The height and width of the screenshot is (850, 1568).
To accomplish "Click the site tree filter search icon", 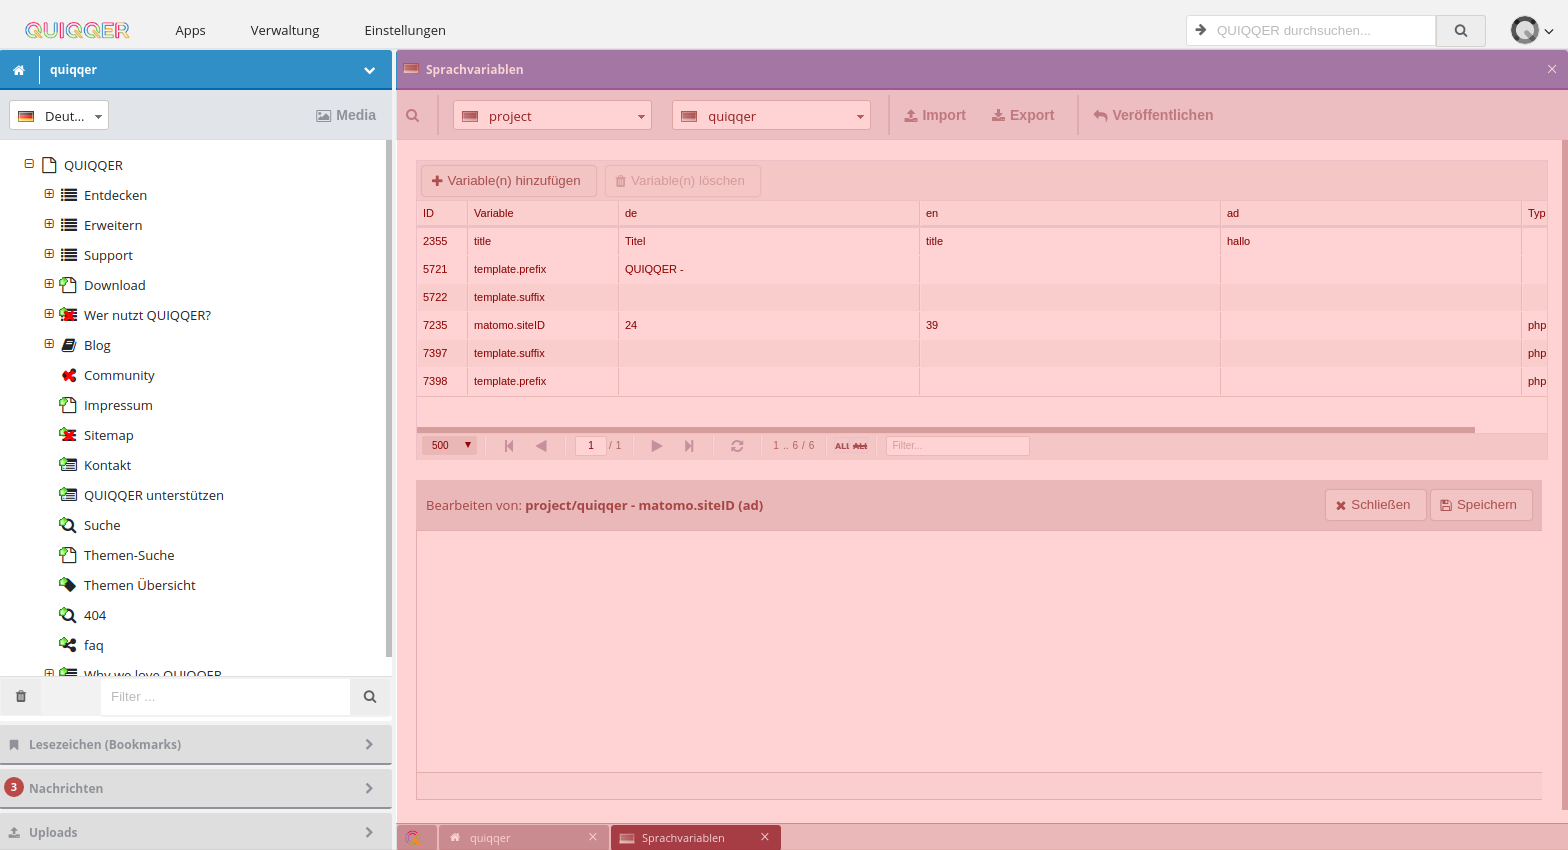I will [x=370, y=696].
